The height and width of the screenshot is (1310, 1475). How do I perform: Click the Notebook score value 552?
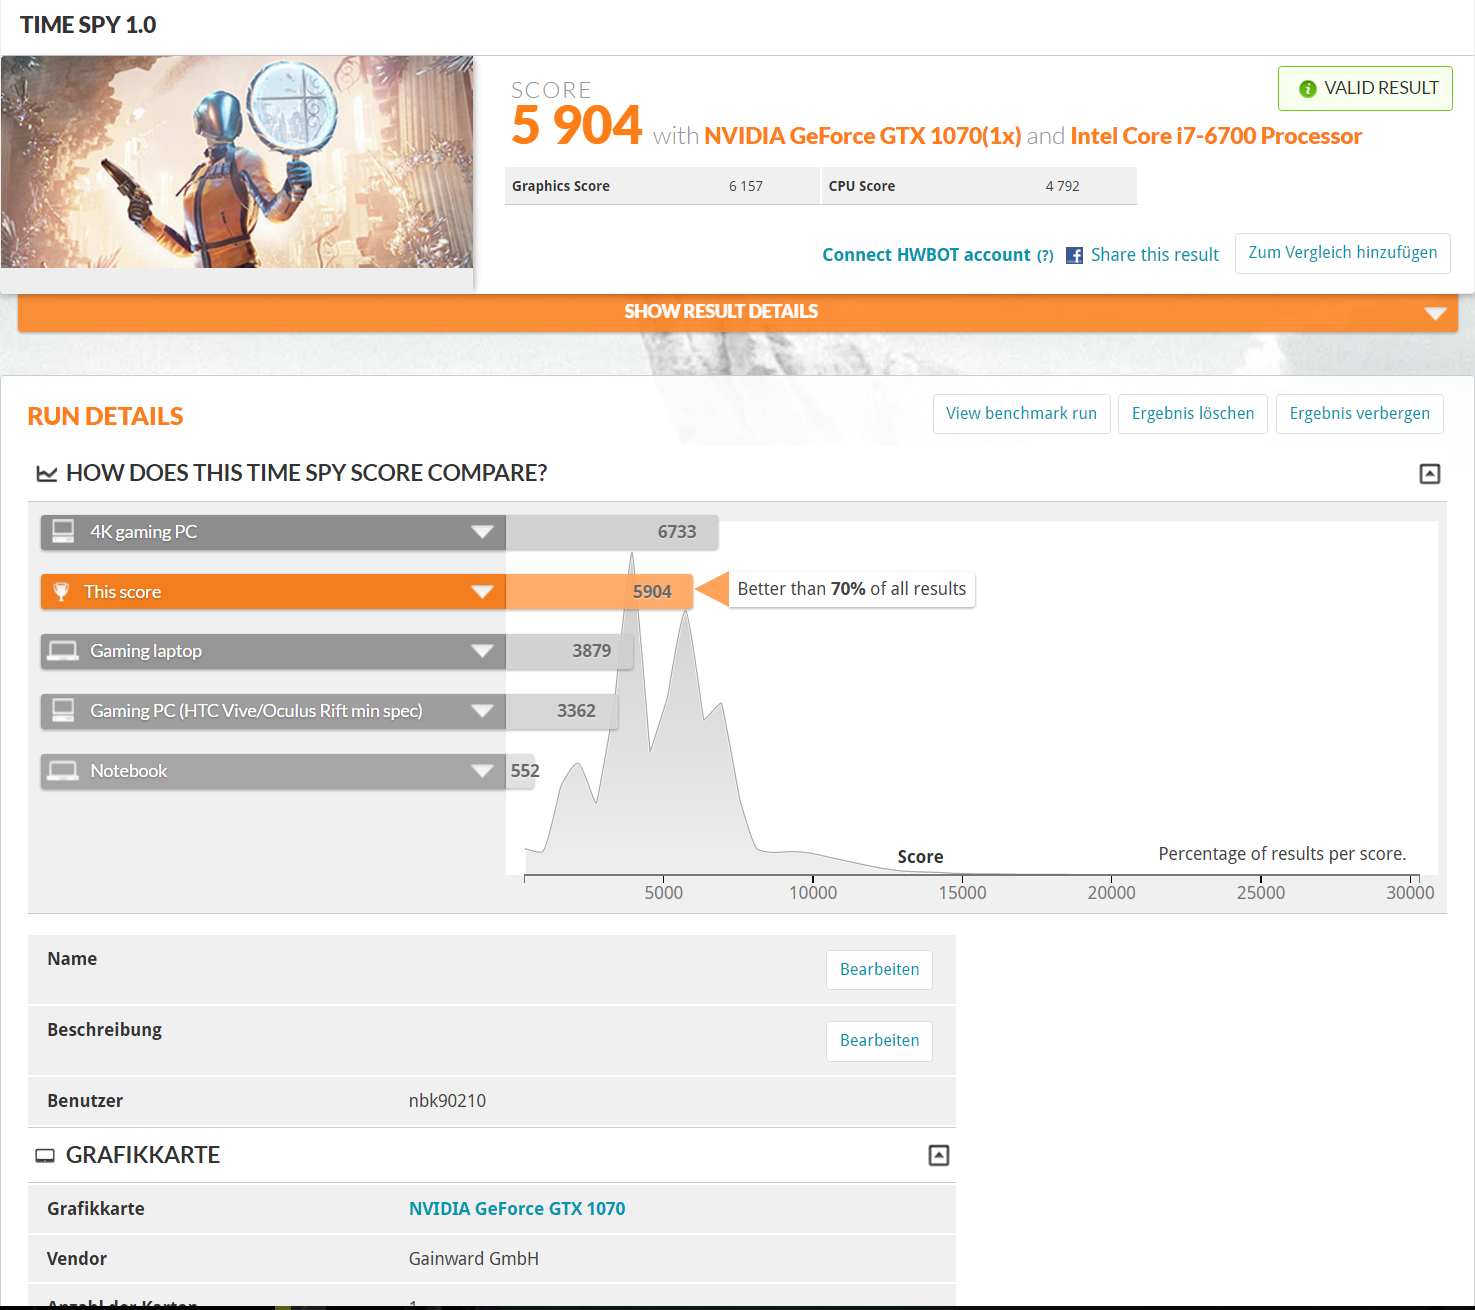(x=525, y=771)
